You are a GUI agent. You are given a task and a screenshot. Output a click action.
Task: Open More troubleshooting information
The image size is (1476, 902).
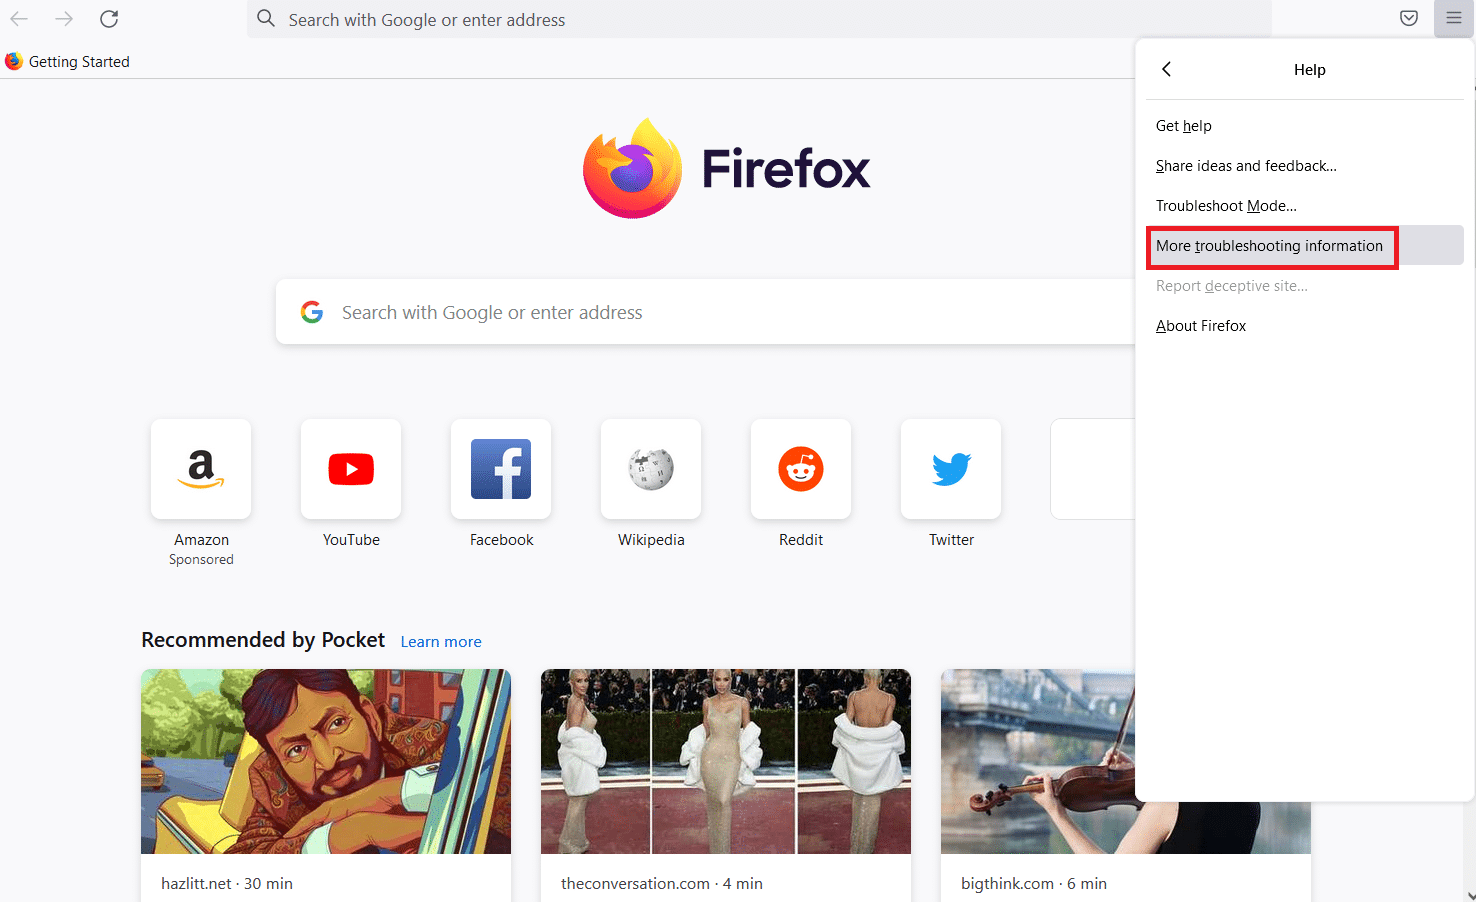coord(1304,246)
